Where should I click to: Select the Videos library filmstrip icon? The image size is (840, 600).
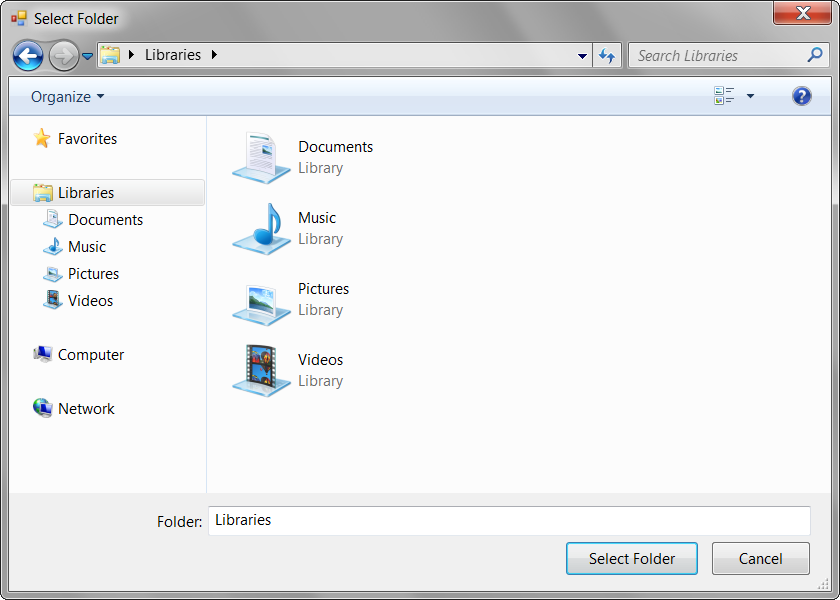(x=261, y=370)
